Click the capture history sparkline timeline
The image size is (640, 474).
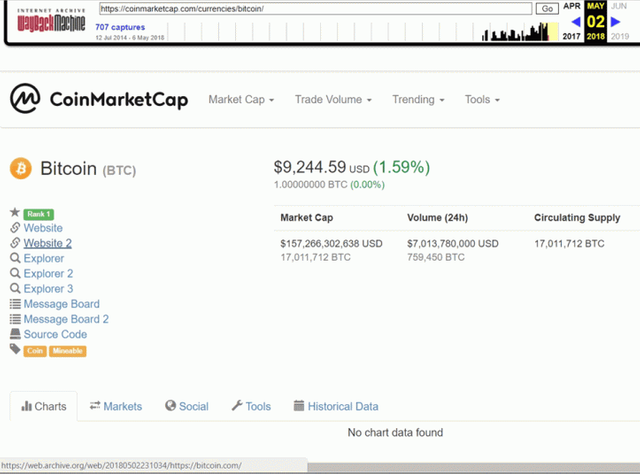coord(363,31)
